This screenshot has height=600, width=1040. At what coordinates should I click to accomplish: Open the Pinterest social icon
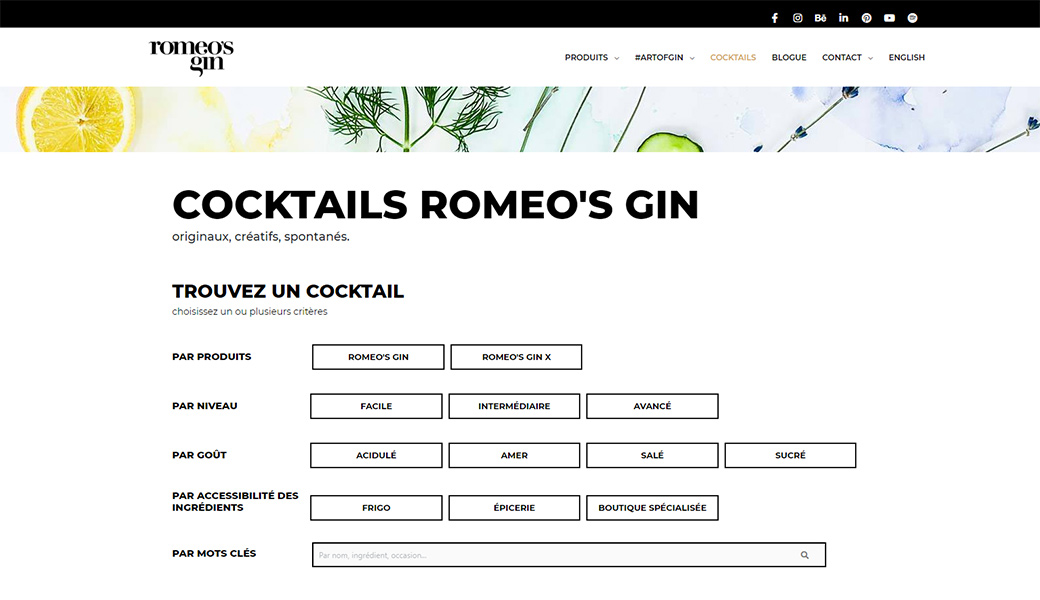coord(866,18)
